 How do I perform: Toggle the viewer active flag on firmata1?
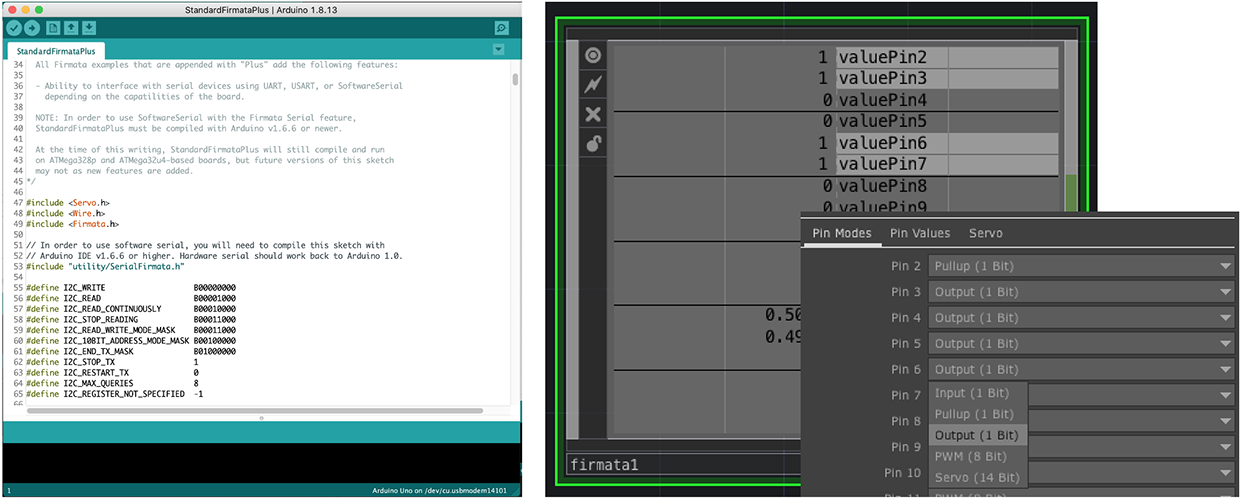[592, 56]
